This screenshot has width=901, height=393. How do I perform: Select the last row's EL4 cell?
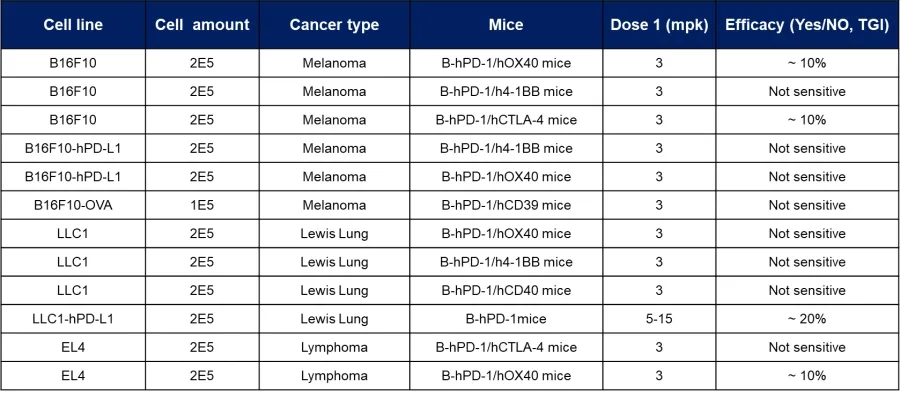pos(73,376)
